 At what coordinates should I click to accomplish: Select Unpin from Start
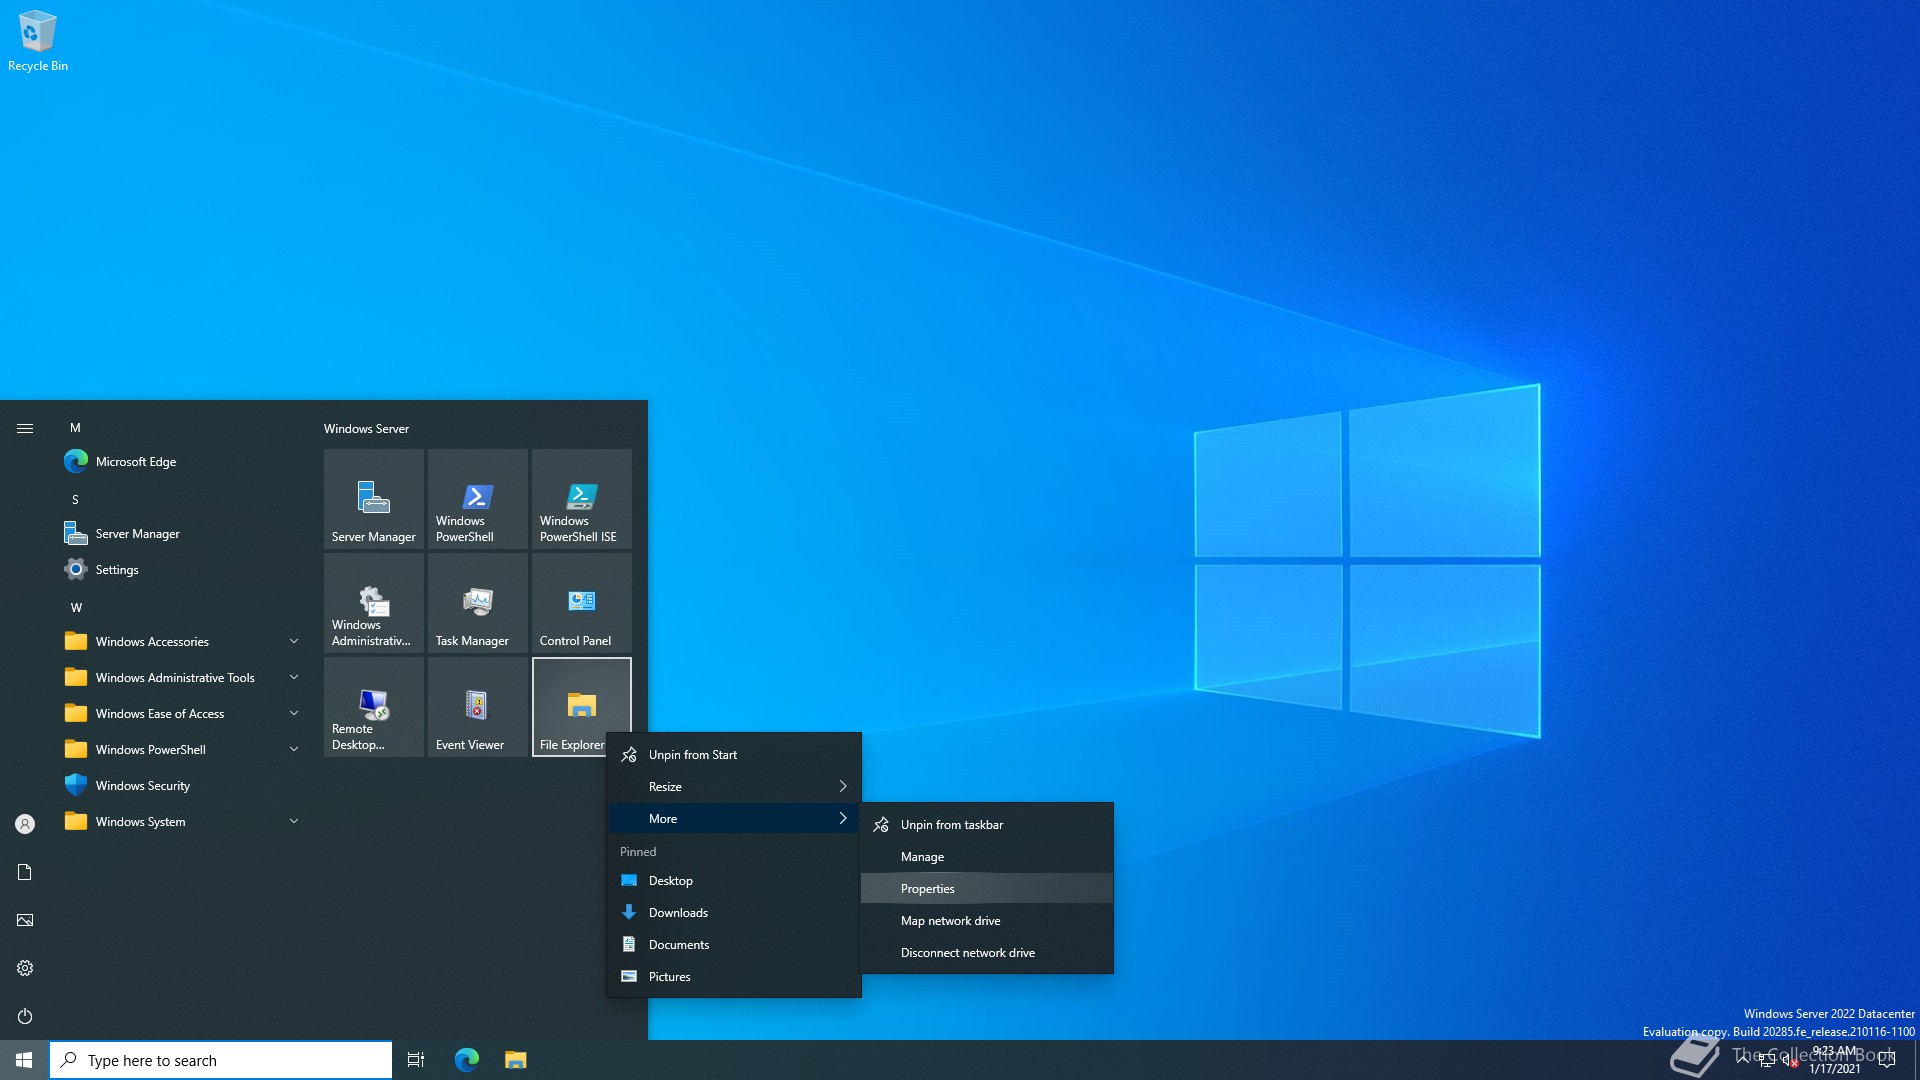click(x=734, y=755)
